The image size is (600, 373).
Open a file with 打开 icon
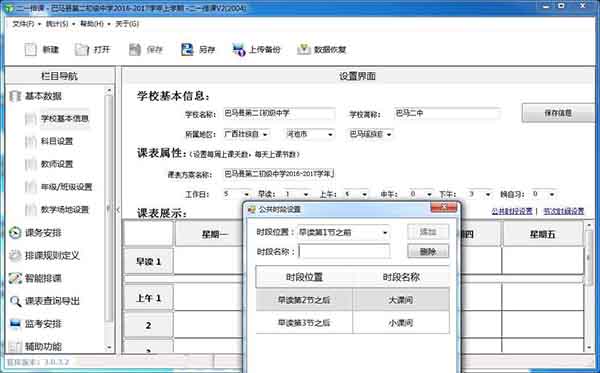pyautogui.click(x=82, y=49)
